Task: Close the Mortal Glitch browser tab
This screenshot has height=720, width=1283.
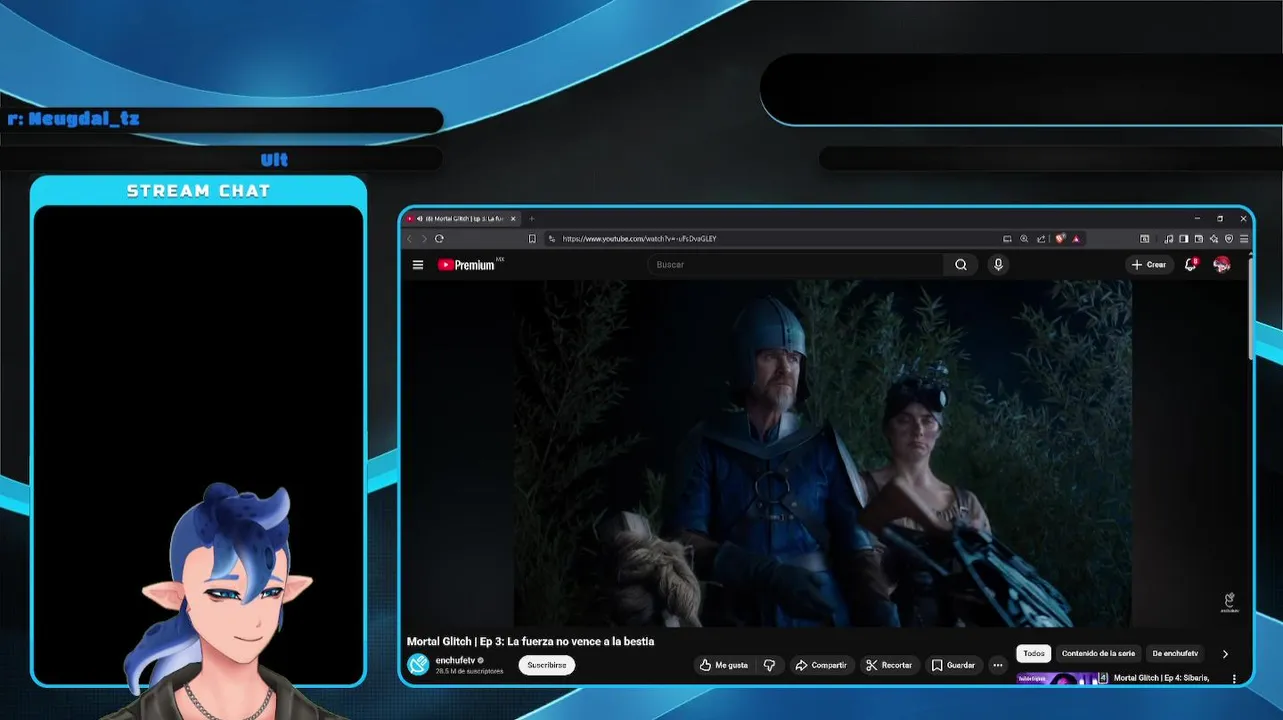Action: pyautogui.click(x=513, y=218)
